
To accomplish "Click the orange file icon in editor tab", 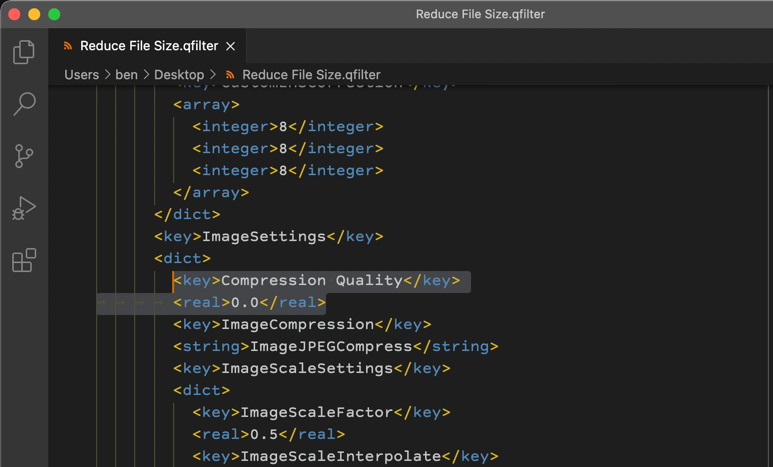I will [x=68, y=46].
